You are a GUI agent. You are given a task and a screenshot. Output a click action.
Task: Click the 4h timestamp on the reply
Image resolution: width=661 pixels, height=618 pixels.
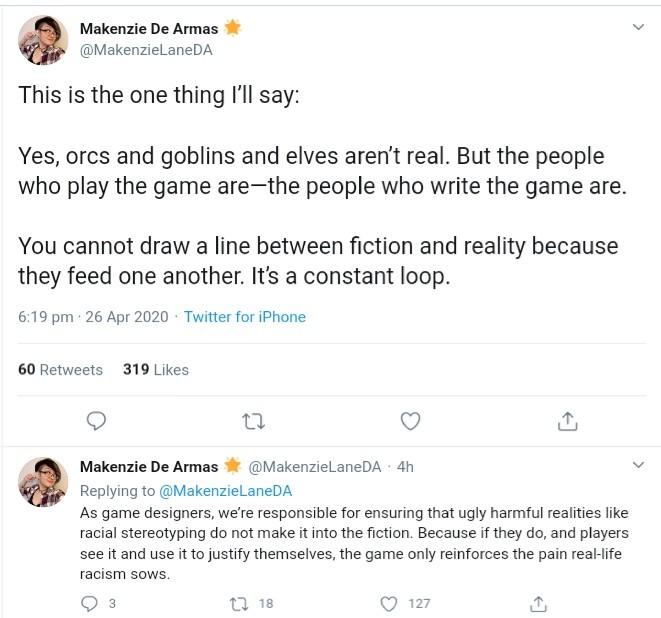(405, 467)
